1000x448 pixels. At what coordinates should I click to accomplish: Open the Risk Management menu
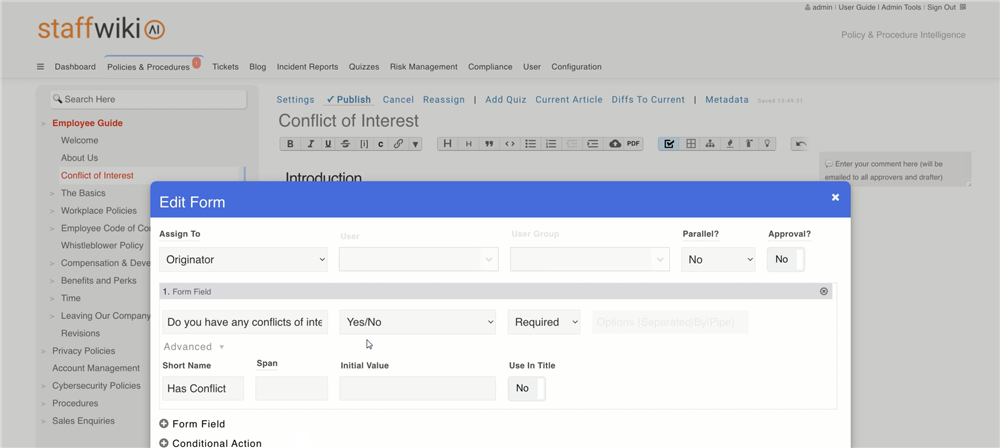point(423,67)
